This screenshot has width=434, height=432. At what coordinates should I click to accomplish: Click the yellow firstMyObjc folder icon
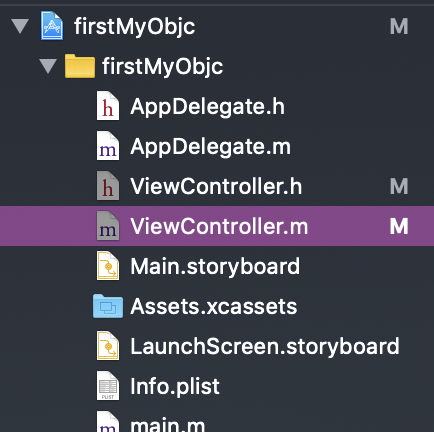(x=80, y=66)
